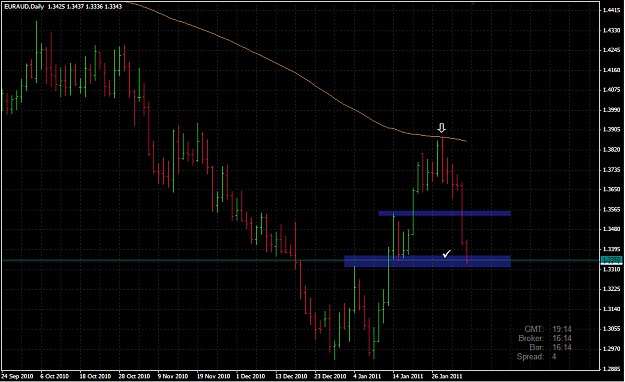Click the 1.3055 price axis label
The width and height of the screenshot is (625, 382).
click(611, 329)
